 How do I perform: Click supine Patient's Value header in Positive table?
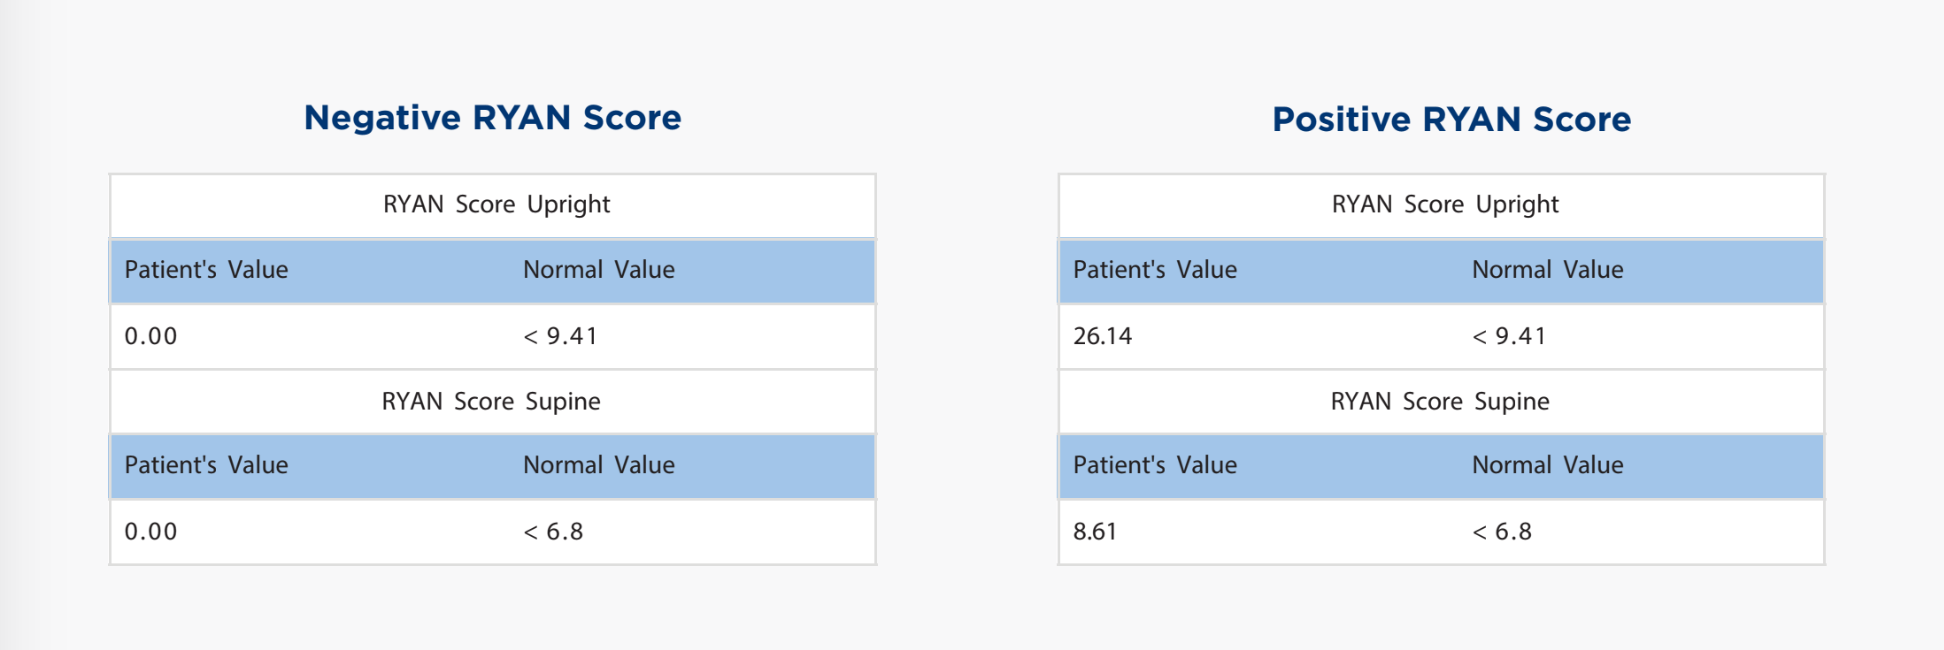tap(1155, 466)
